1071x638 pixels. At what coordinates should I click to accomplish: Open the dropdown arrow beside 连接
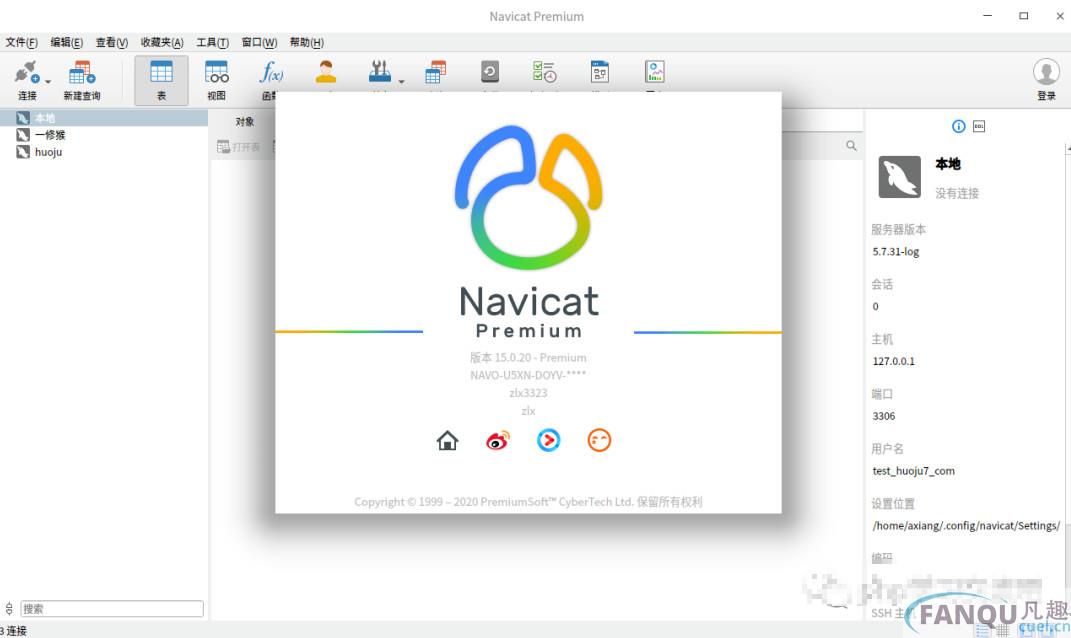coord(47,80)
